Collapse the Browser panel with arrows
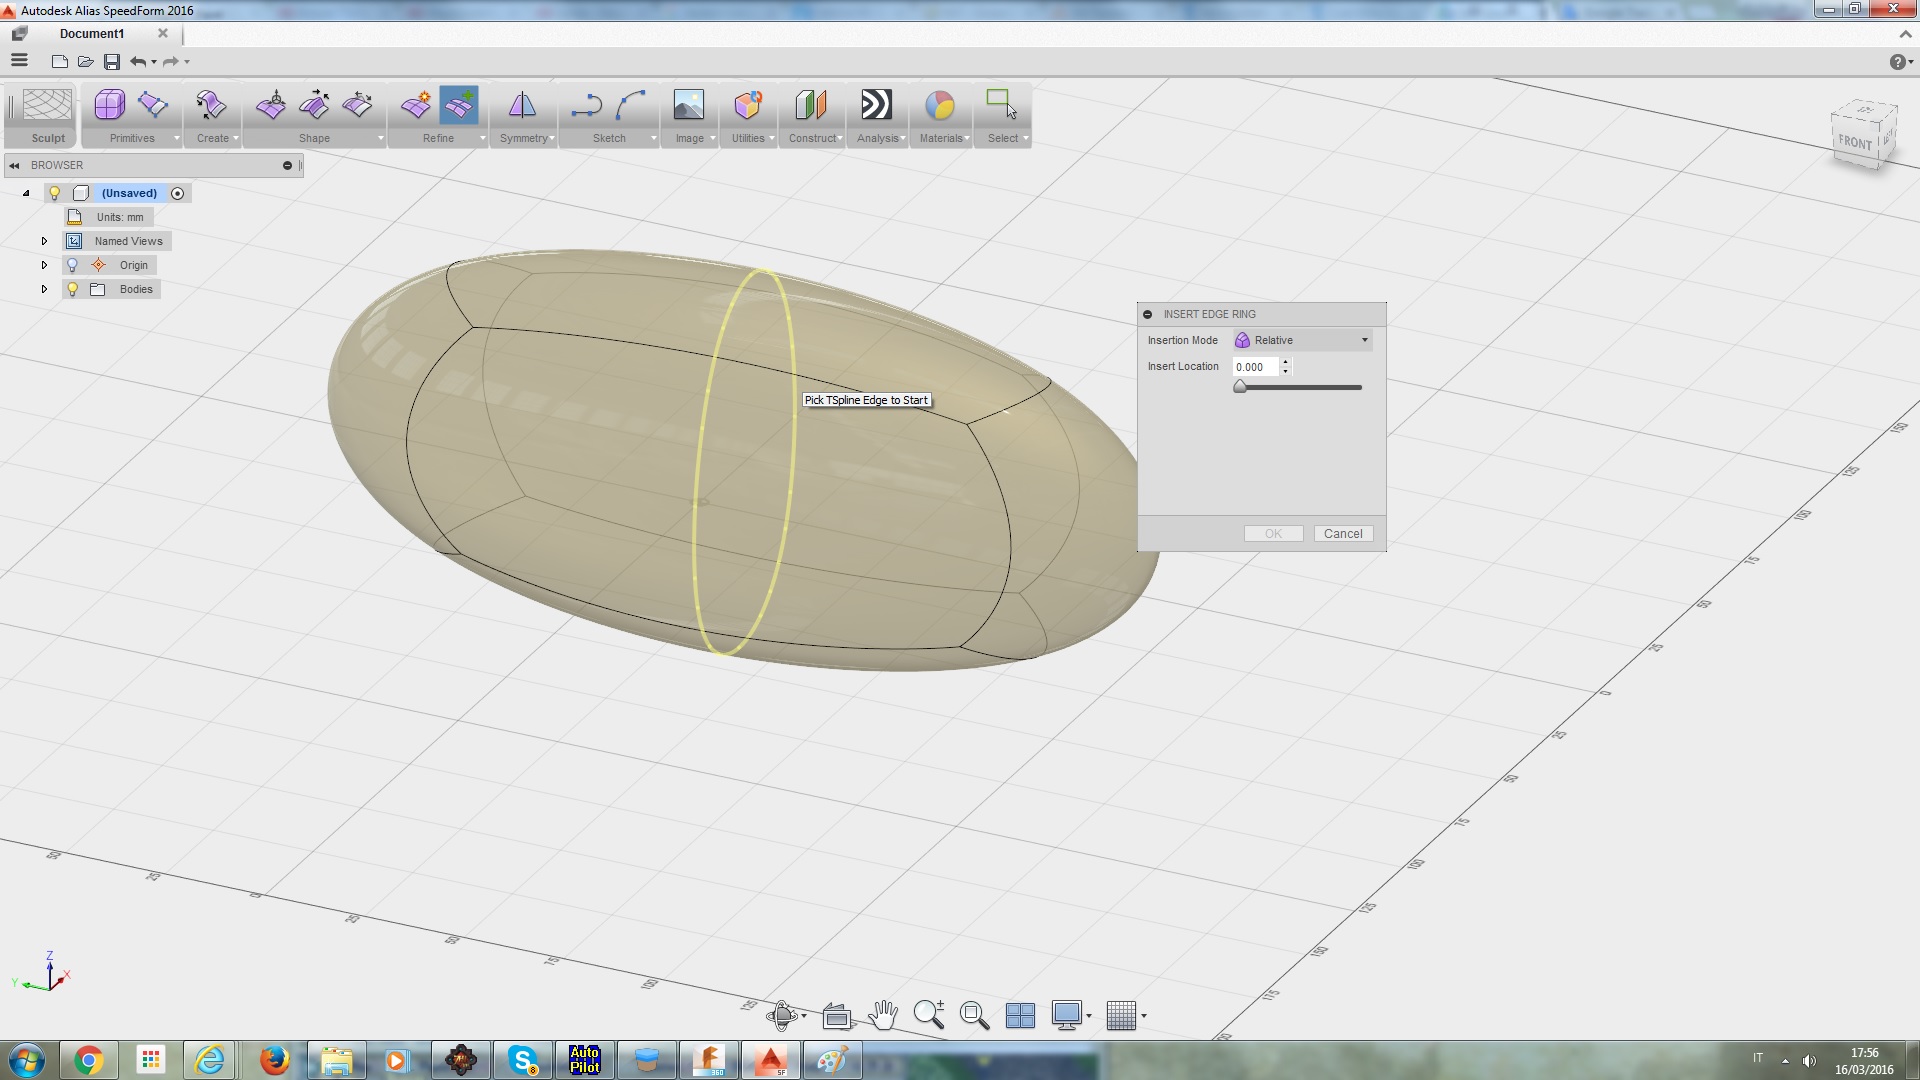This screenshot has height=1080, width=1920. (x=14, y=165)
